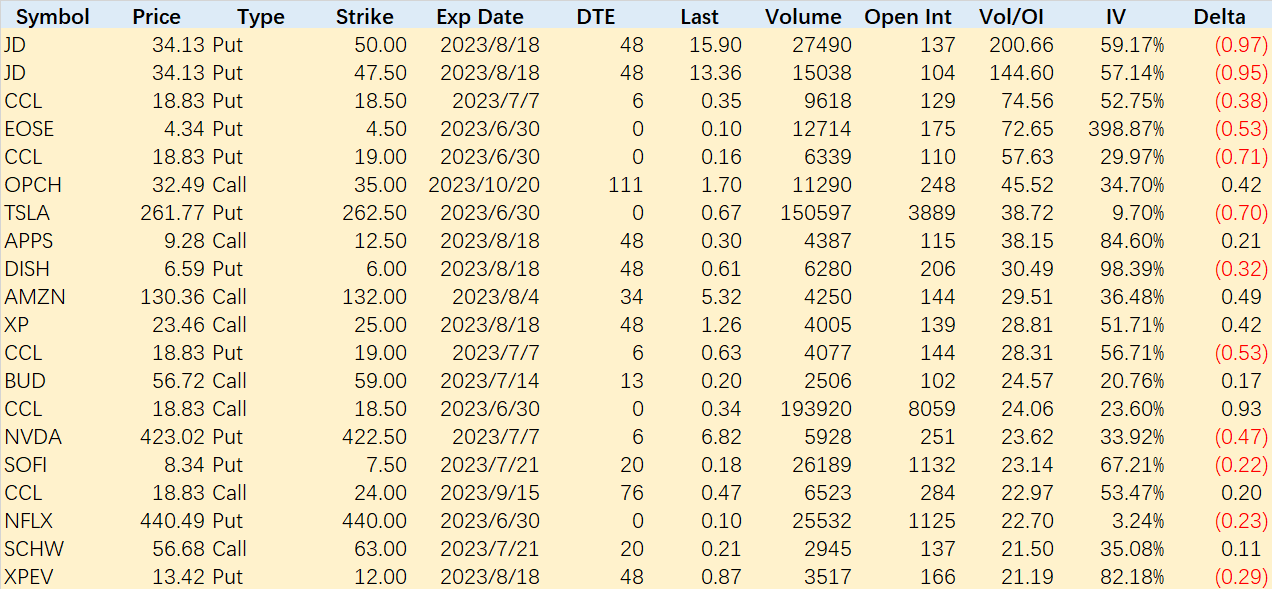The image size is (1272, 589).
Task: Select IV value 398.87%
Action: click(x=1126, y=129)
